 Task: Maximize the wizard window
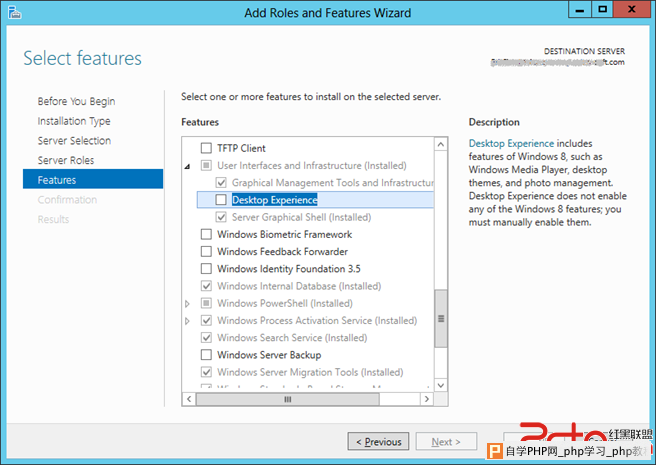(602, 10)
